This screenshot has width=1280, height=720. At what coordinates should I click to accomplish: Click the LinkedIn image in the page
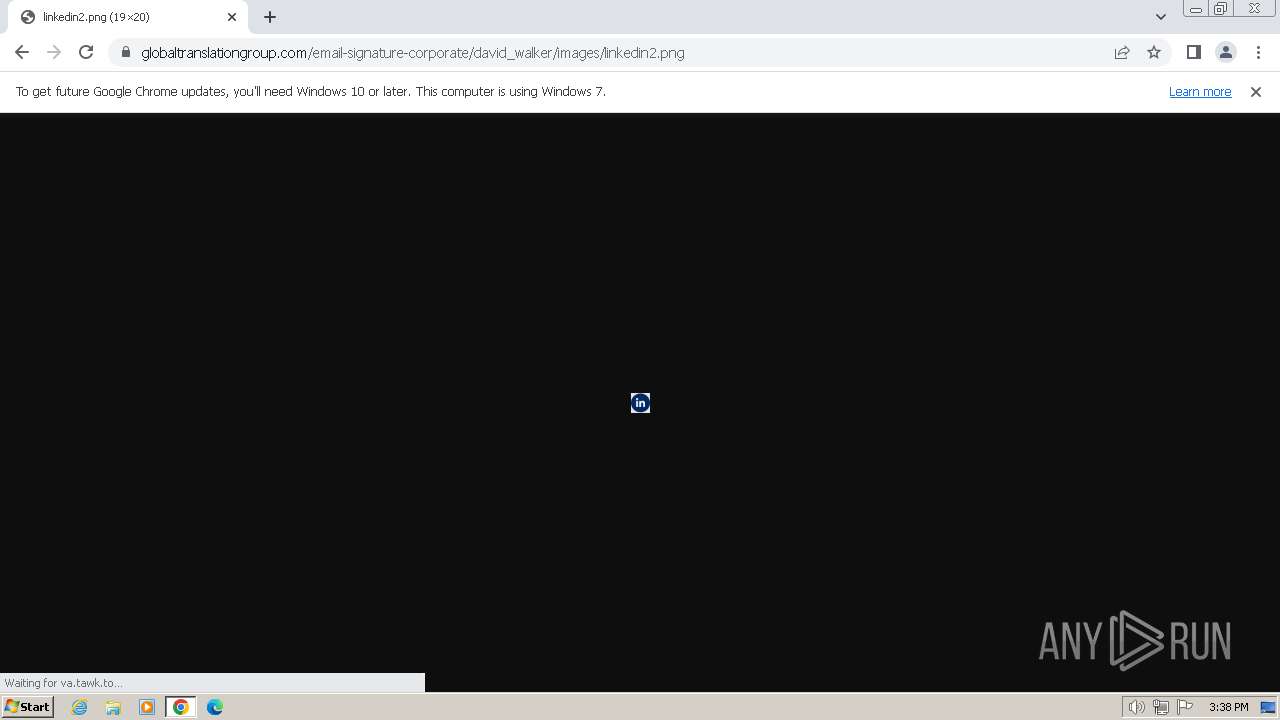pyautogui.click(x=640, y=402)
